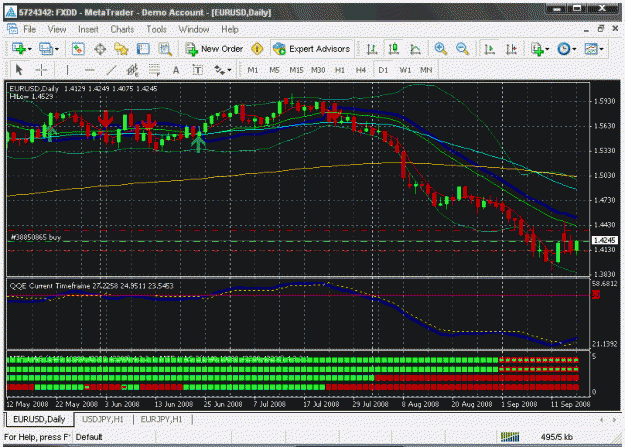Toggle the candlestick chart mode
Screen dimensions: 625x447
coord(394,49)
